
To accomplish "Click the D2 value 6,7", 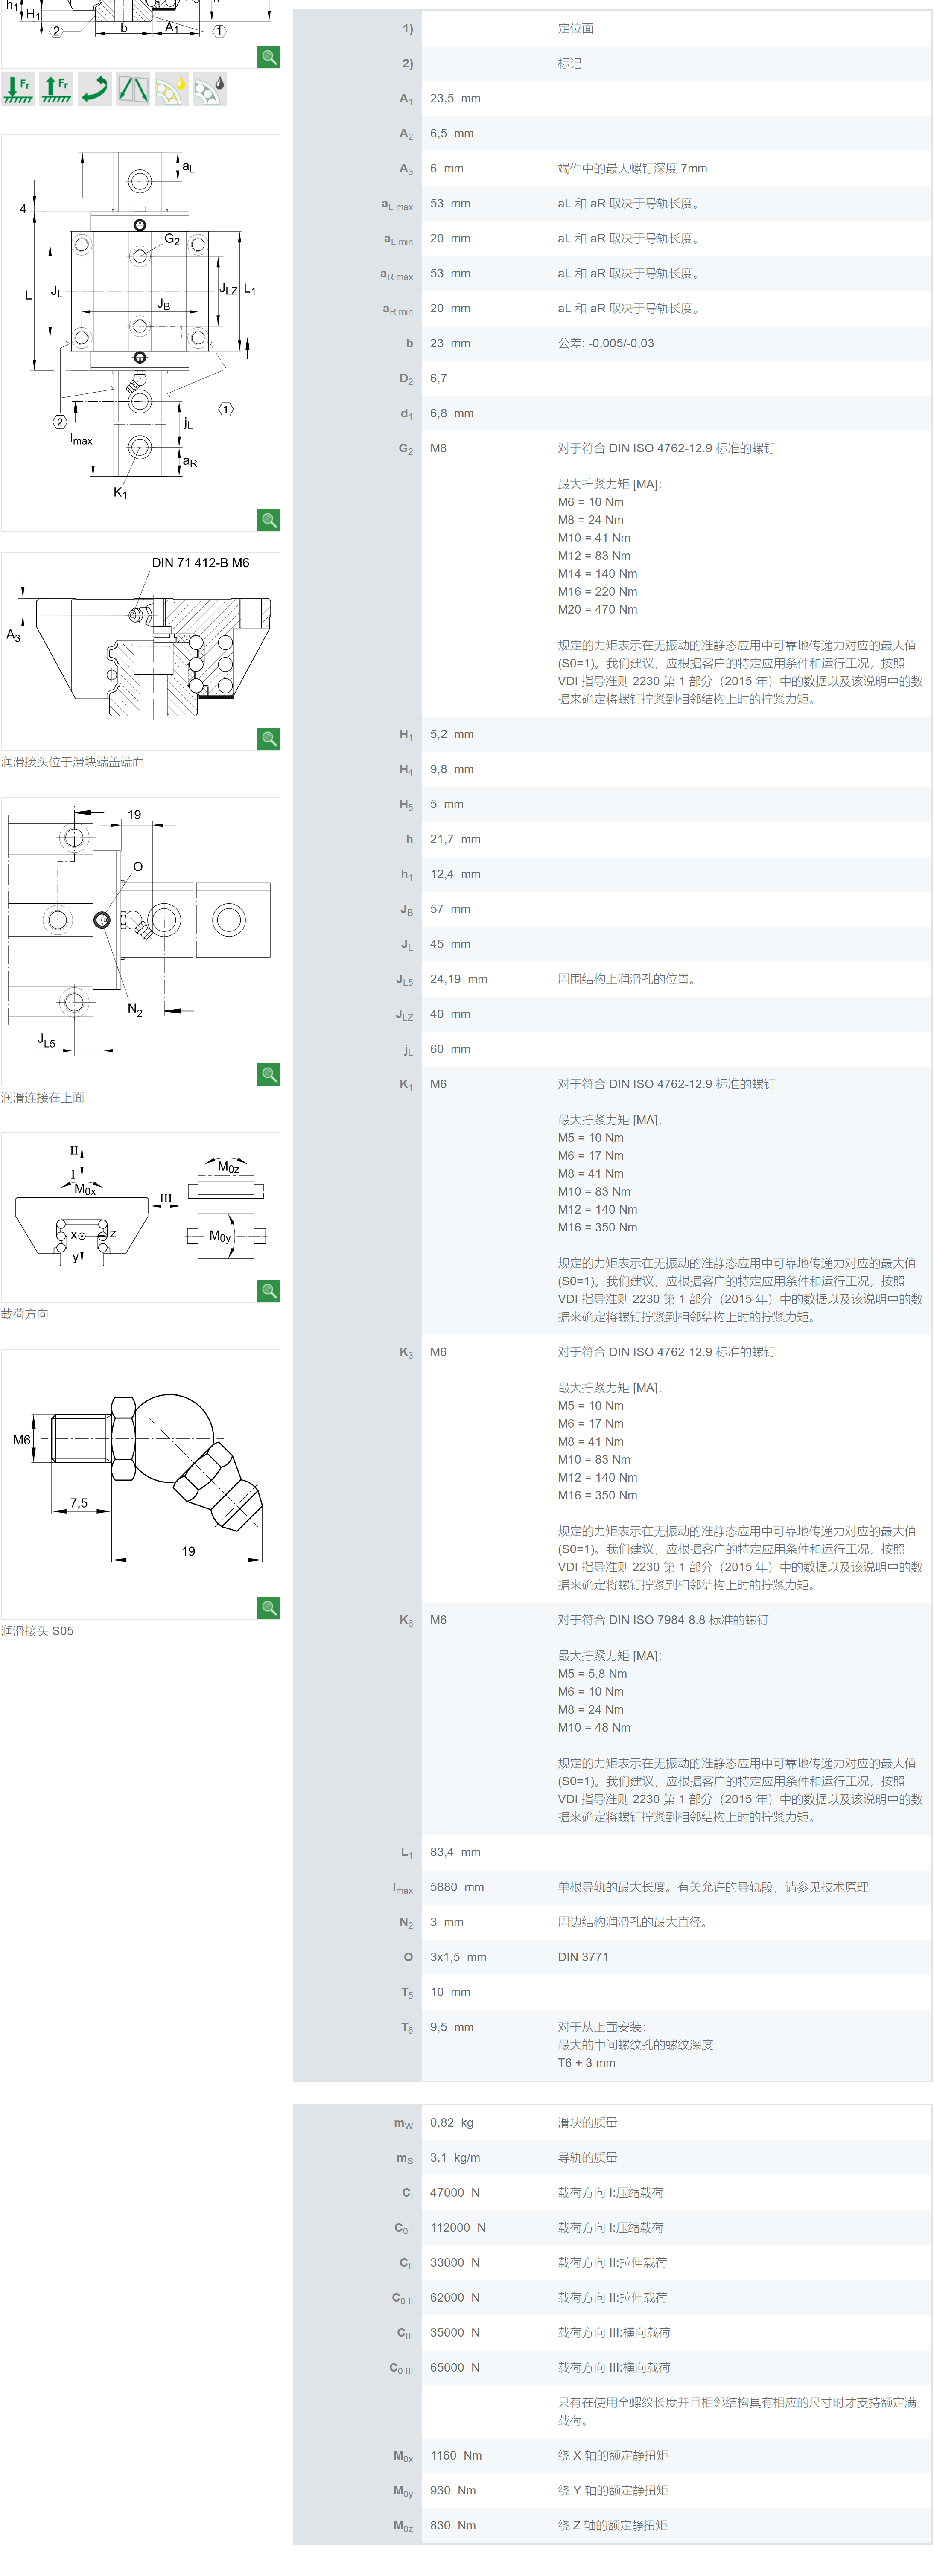I will 439,379.
